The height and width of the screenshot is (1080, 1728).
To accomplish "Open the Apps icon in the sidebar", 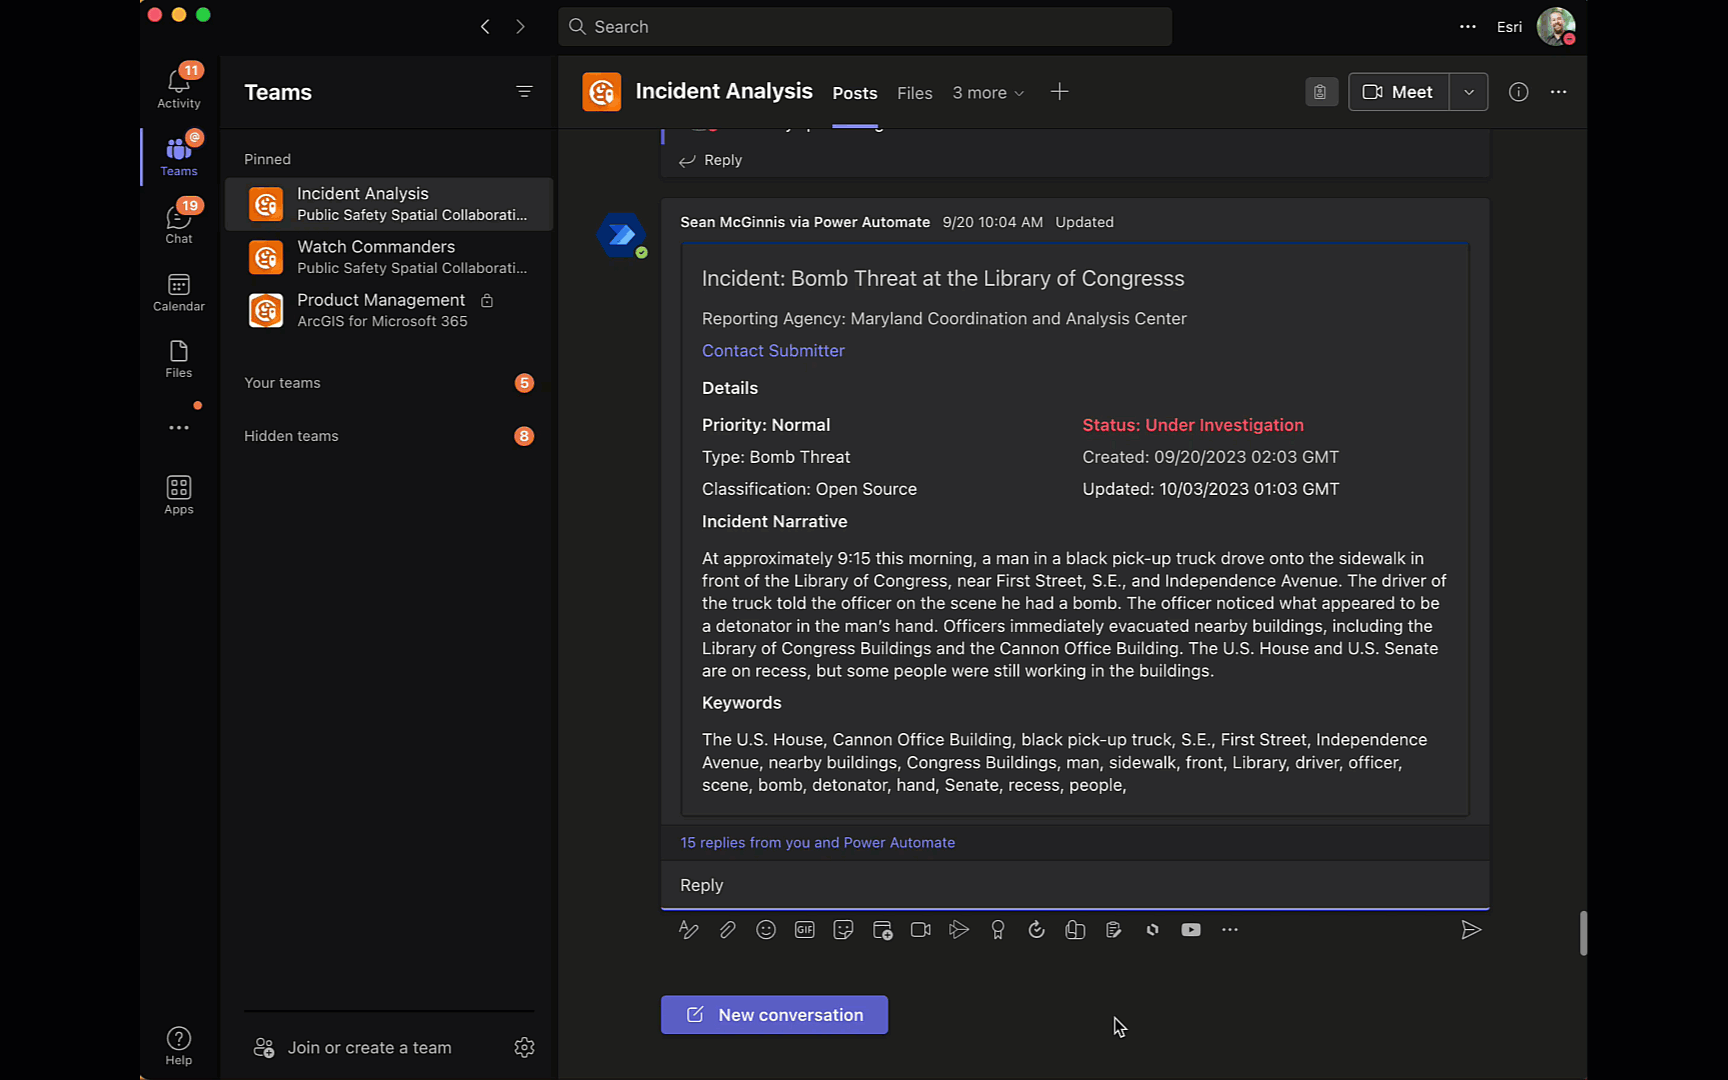I will click(x=179, y=494).
